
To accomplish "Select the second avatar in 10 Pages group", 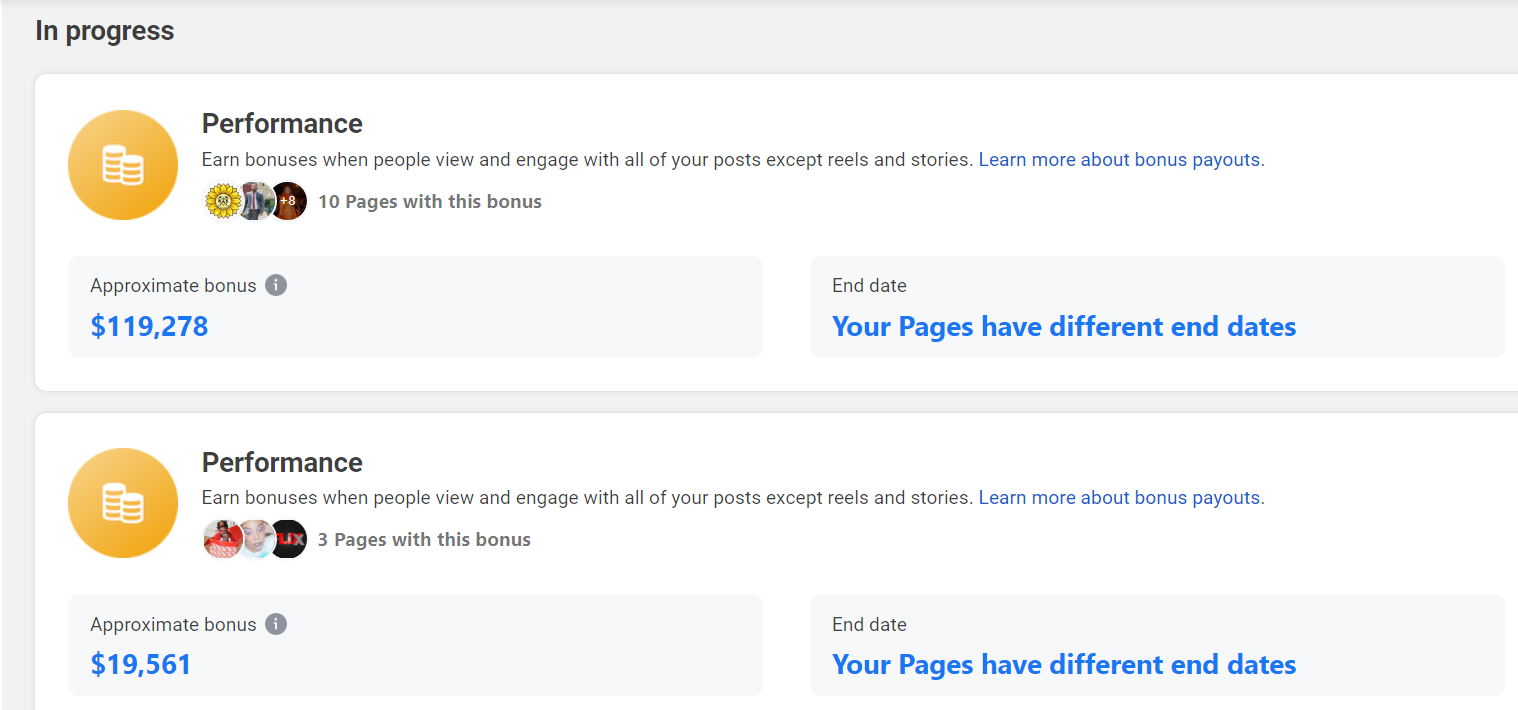I will [x=256, y=201].
